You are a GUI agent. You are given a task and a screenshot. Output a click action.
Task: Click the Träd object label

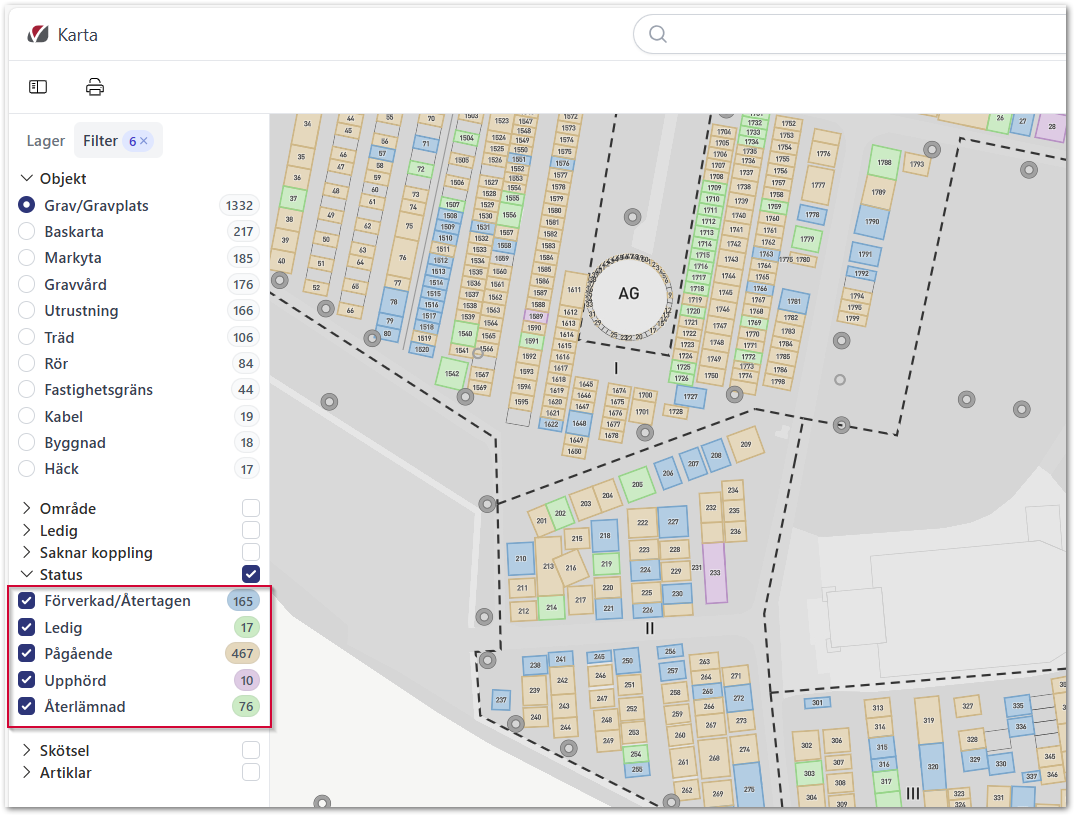[x=59, y=338]
